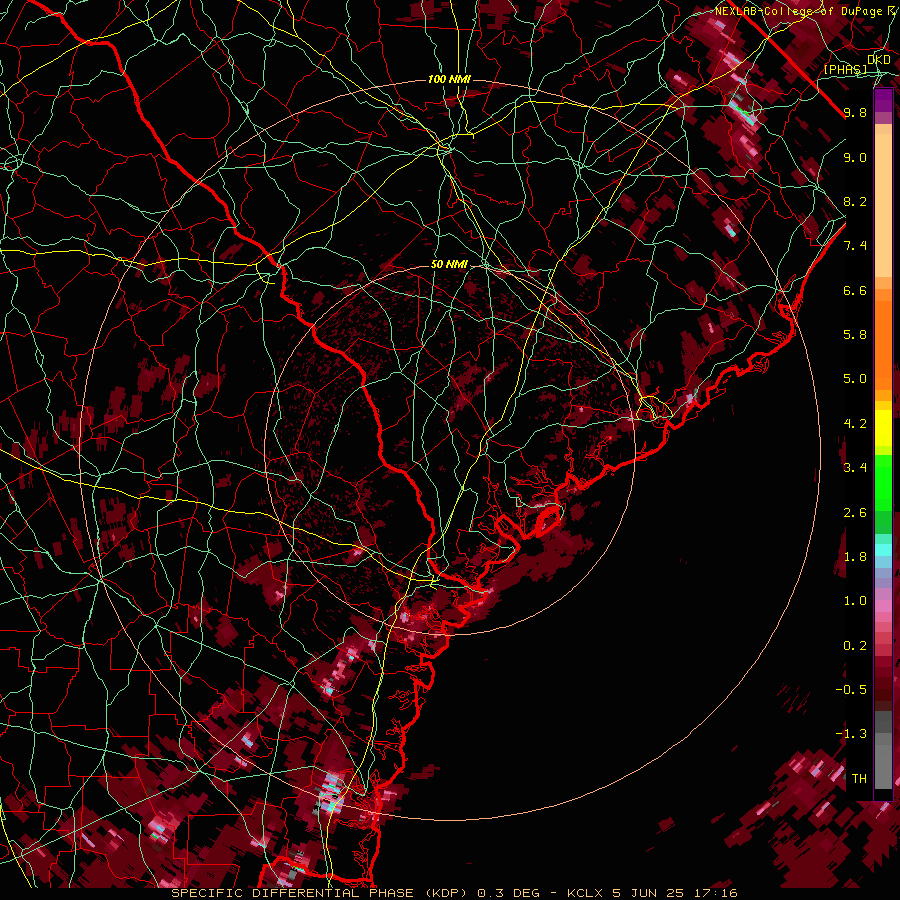
Task: Click the 9.0 value on the color scale
Action: [x=855, y=157]
